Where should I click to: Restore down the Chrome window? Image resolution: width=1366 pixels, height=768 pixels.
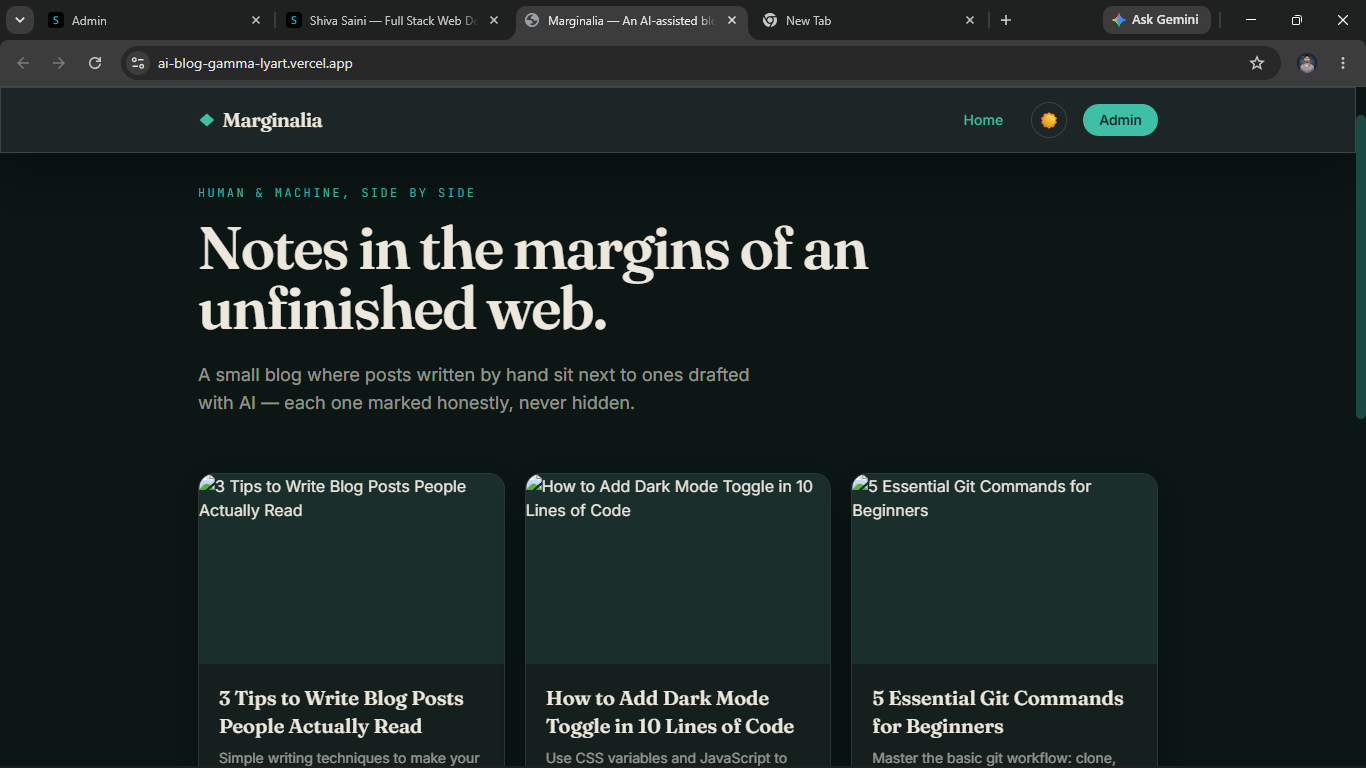(1297, 20)
